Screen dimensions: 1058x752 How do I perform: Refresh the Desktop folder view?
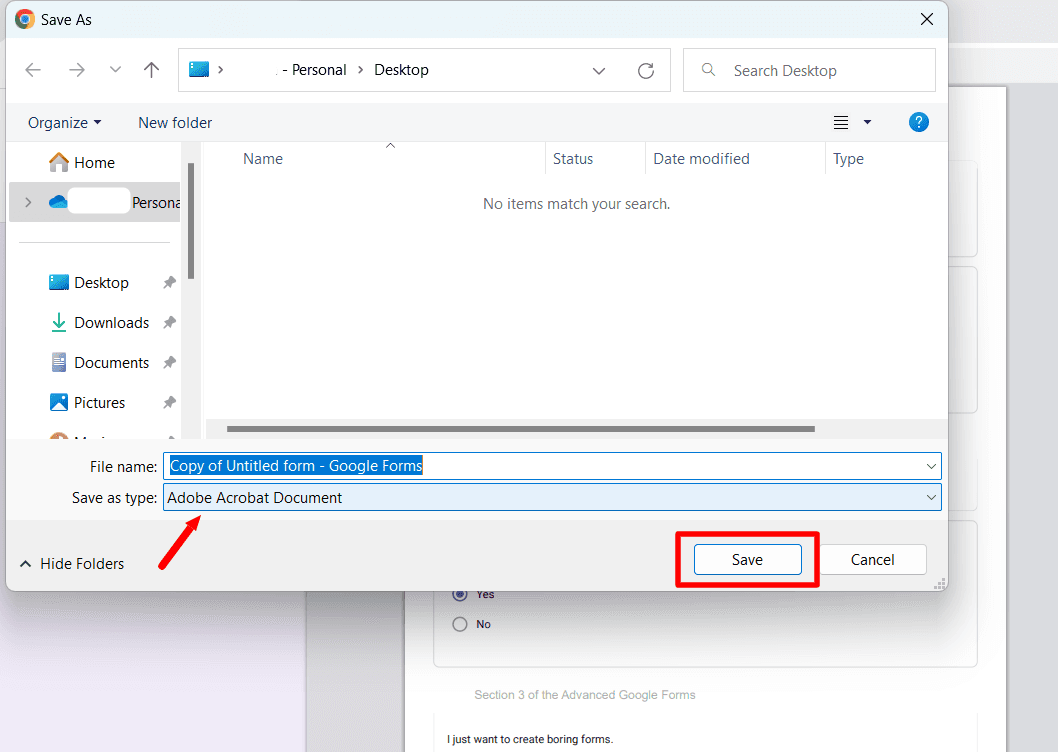(646, 70)
